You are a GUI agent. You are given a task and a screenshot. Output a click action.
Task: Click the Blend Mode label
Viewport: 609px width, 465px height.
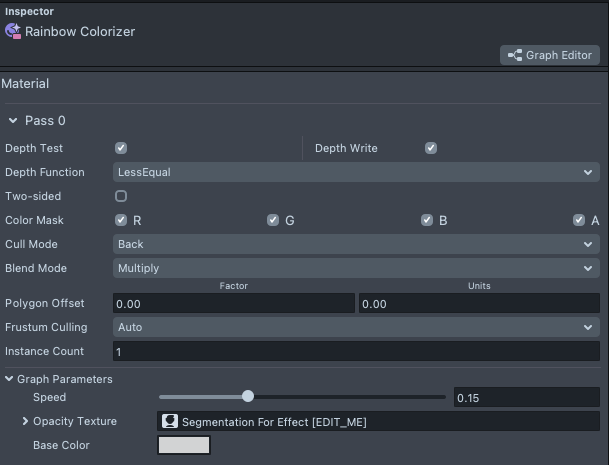36,268
